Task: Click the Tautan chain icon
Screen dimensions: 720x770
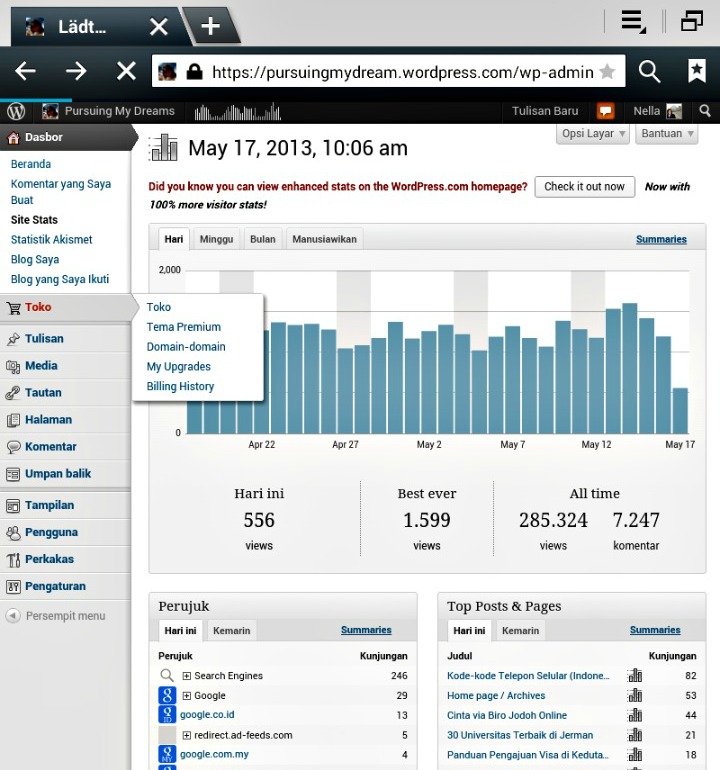Action: 13,393
